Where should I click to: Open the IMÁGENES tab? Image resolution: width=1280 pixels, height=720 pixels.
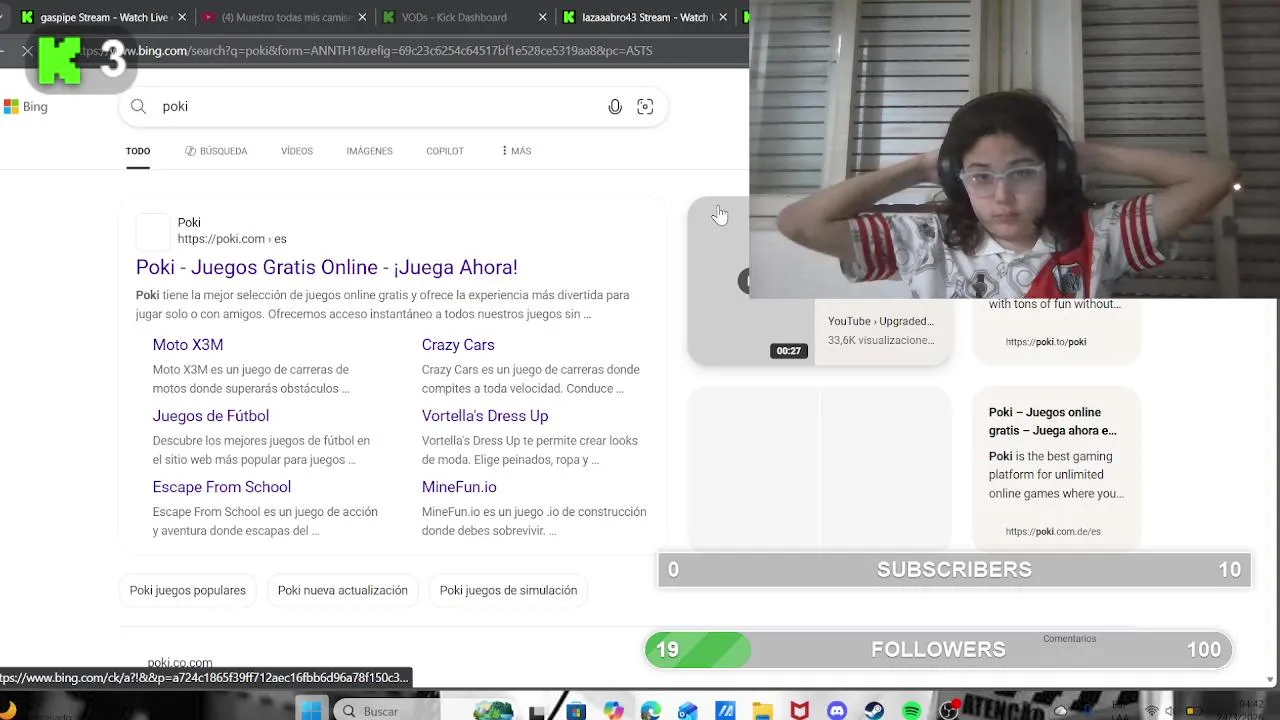pyautogui.click(x=369, y=151)
